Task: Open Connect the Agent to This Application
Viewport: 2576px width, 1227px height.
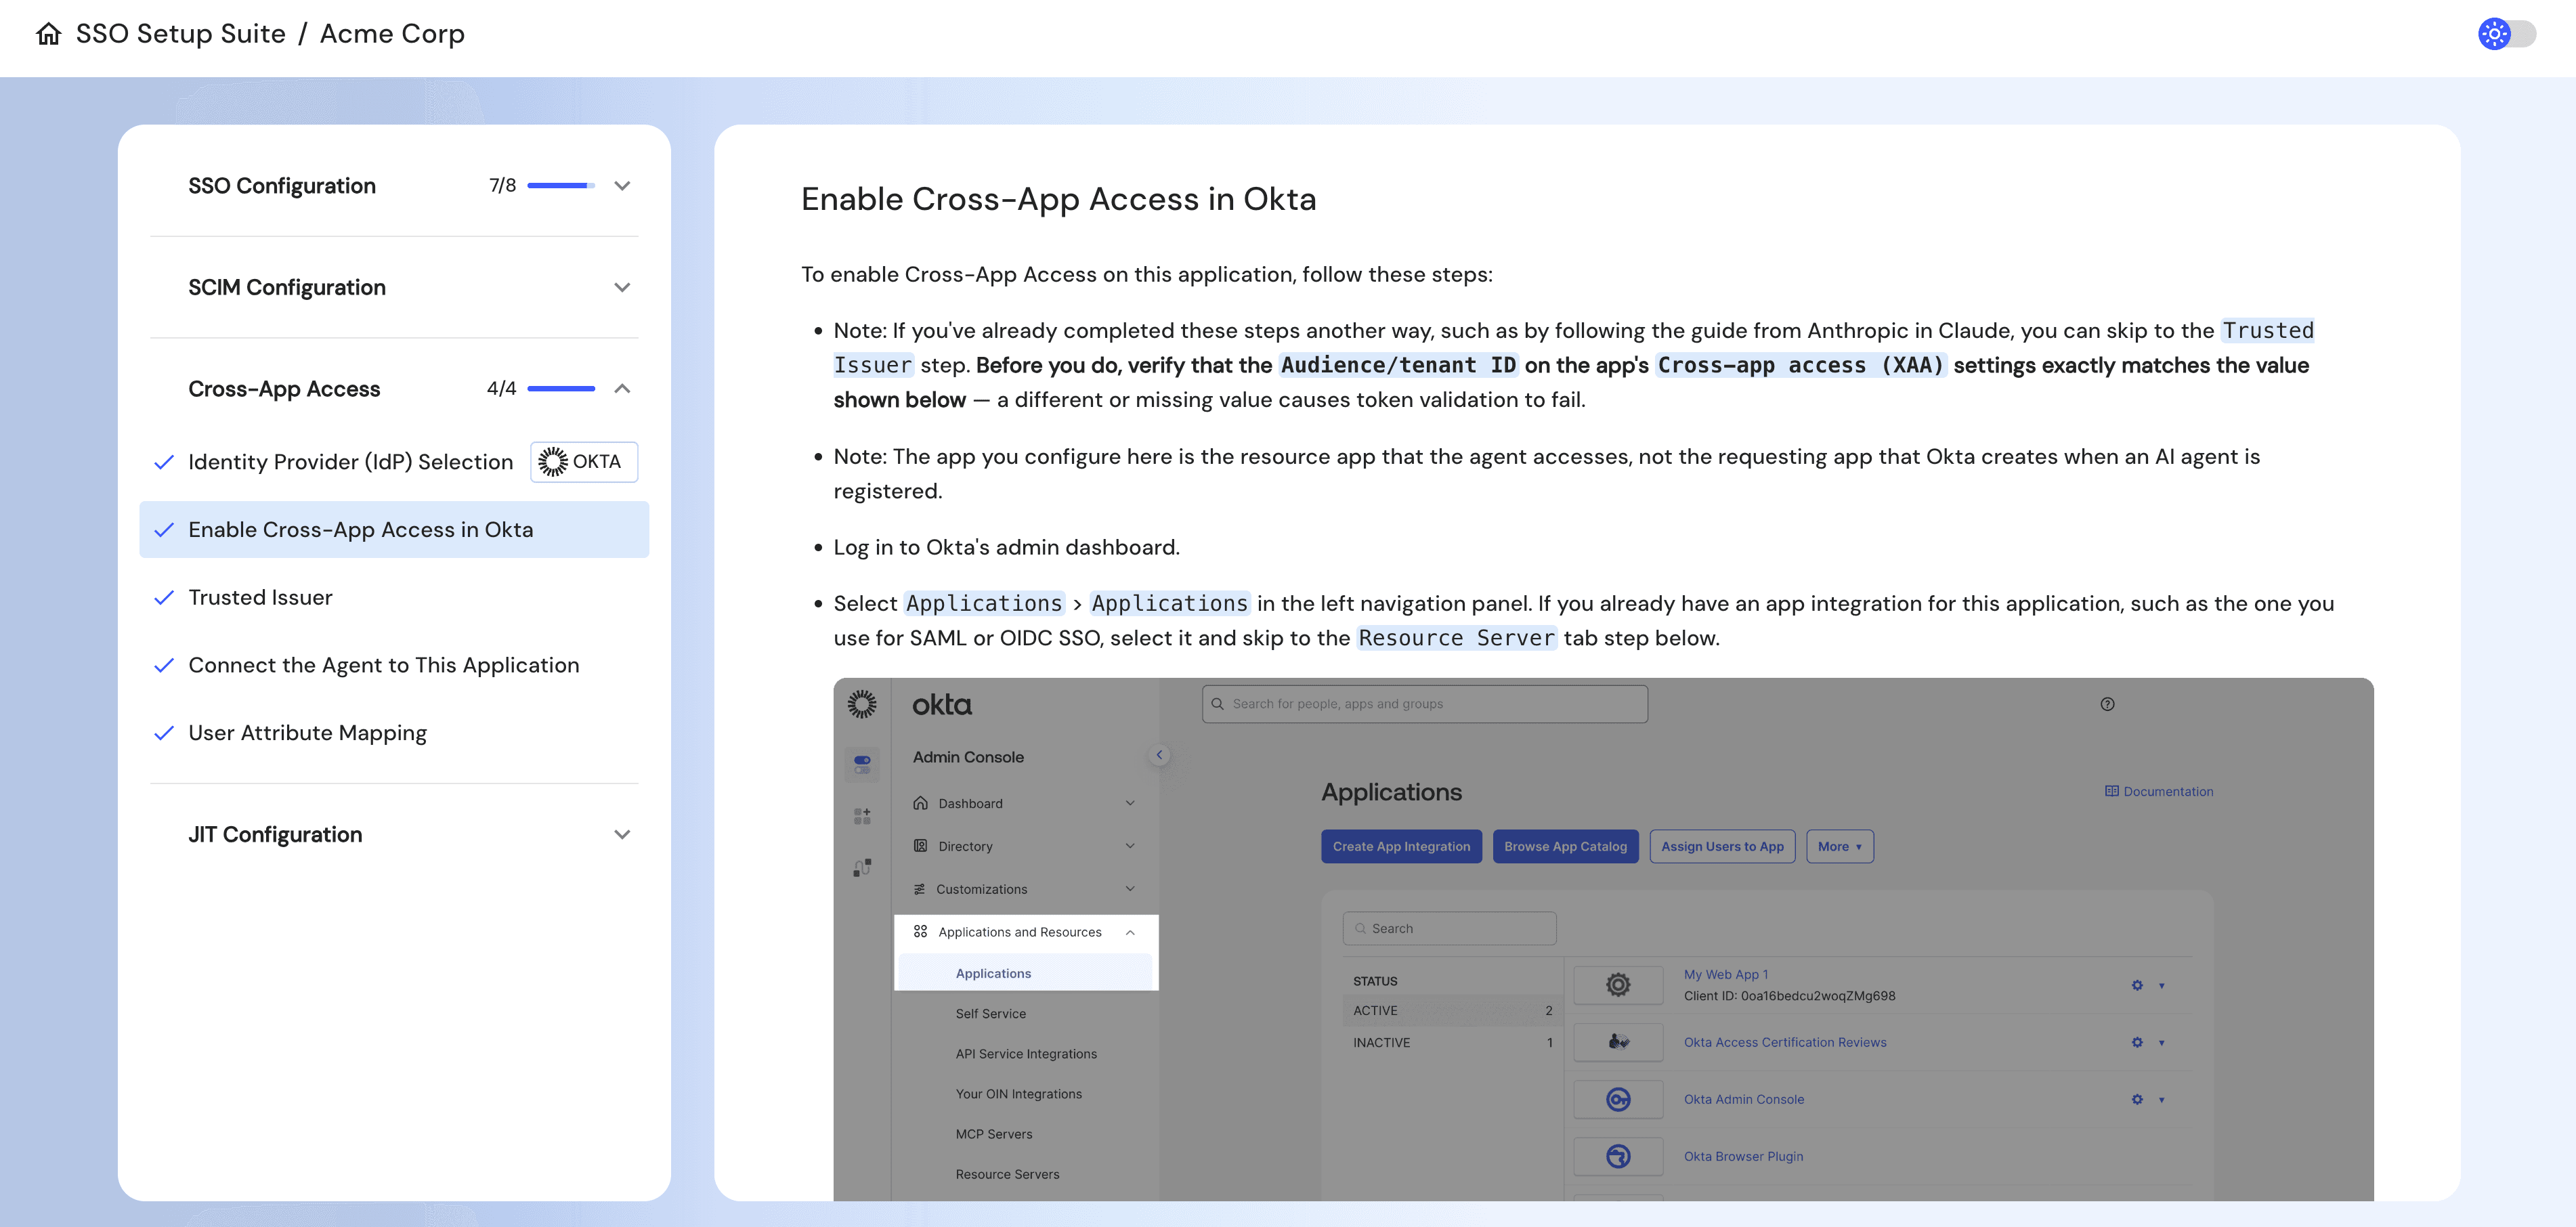Action: 384,666
